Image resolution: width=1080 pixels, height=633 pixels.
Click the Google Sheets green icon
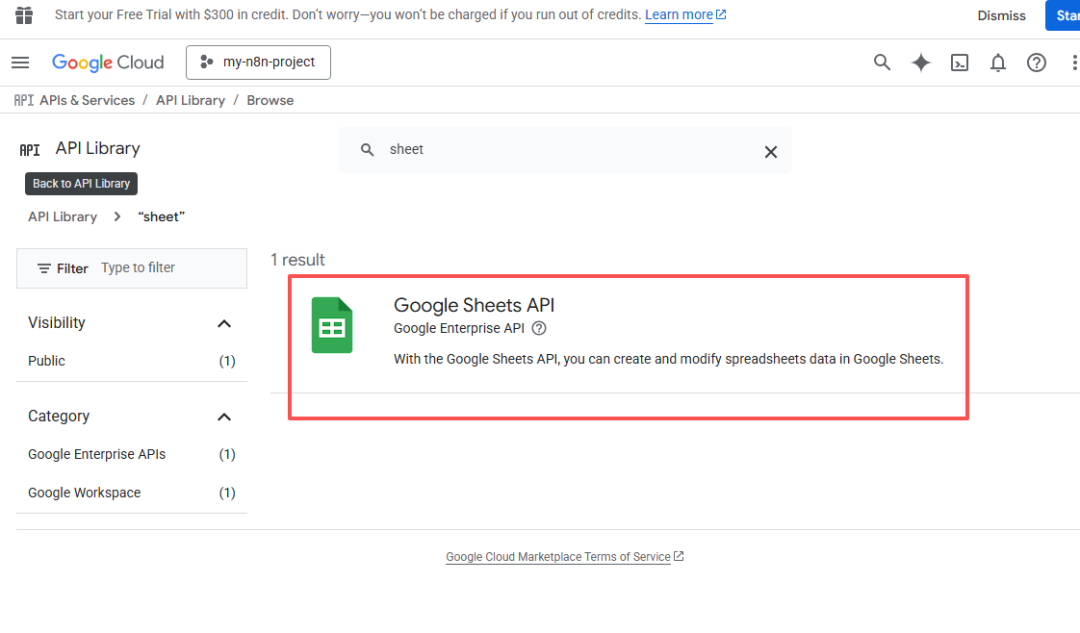(x=332, y=326)
